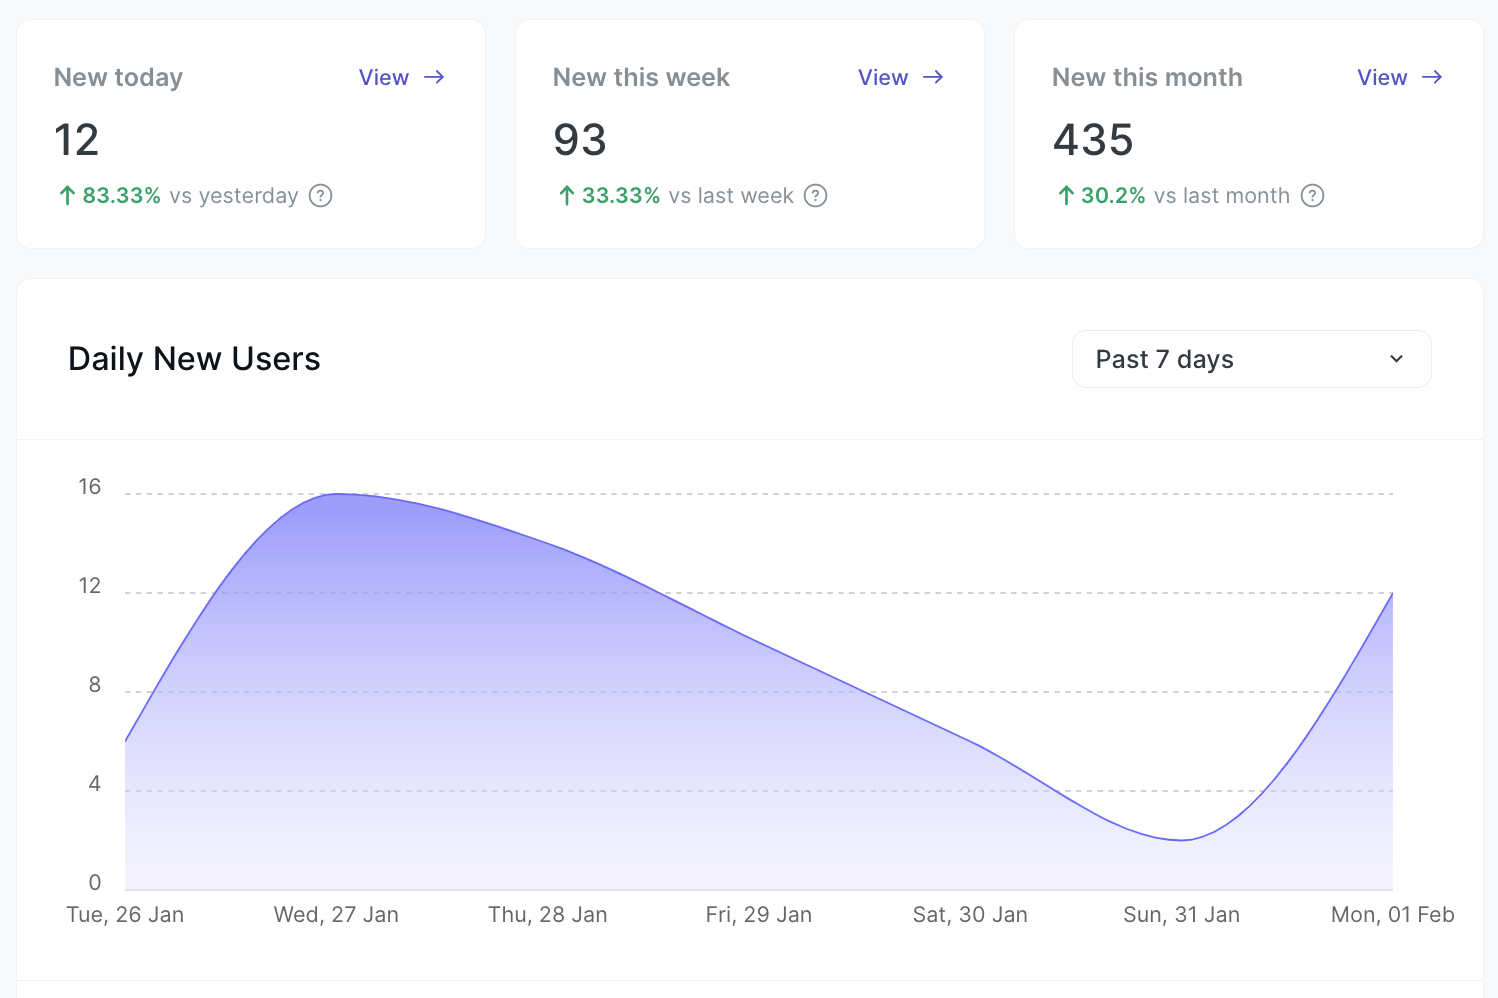The height and width of the screenshot is (998, 1498).
Task: Select the 'Mon, 01 Feb' axis label
Action: click(x=1392, y=915)
